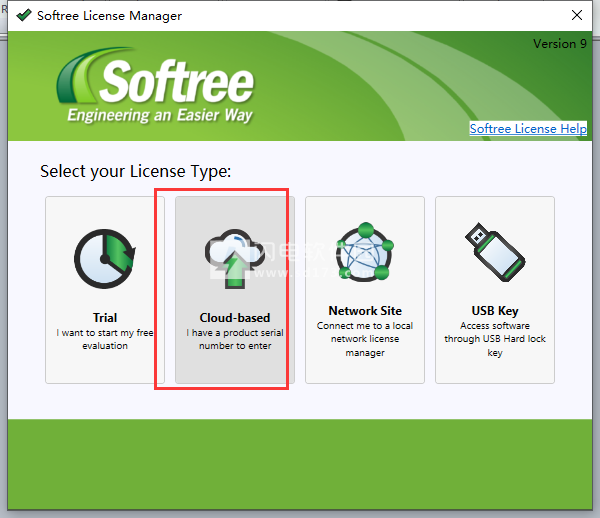Click the 'Select your License Type:' heading
Image resolution: width=600 pixels, height=518 pixels.
point(136,171)
